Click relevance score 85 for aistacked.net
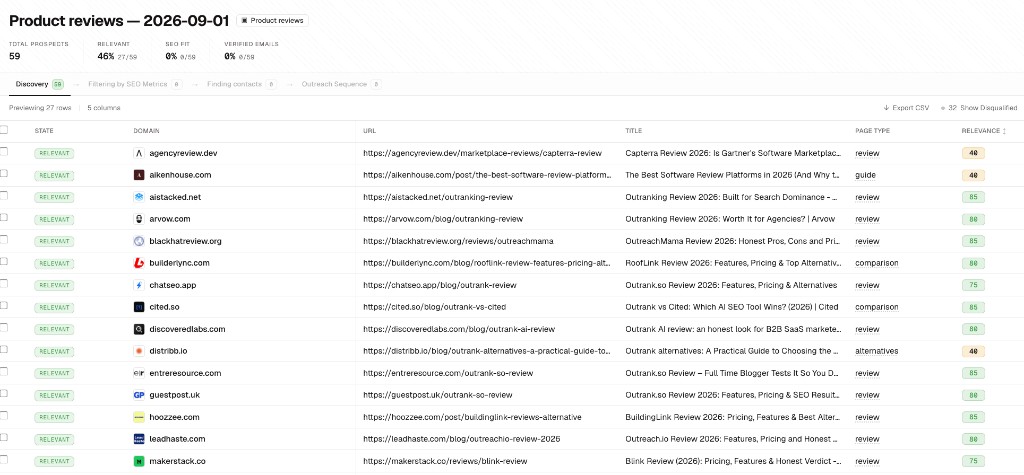 (x=973, y=197)
